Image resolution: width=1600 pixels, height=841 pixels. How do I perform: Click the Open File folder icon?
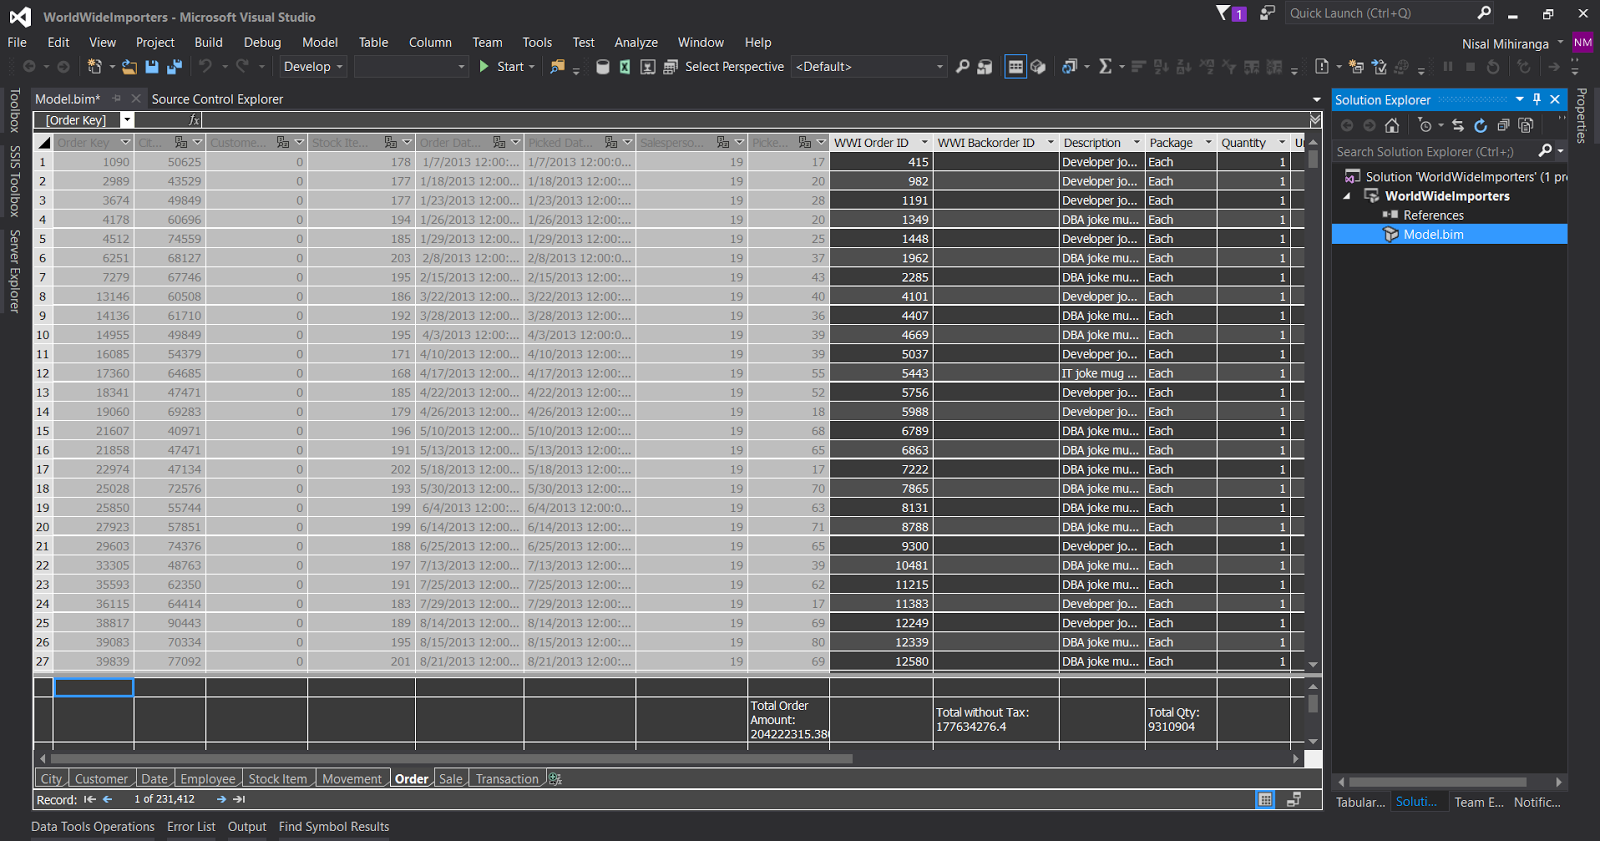click(x=129, y=66)
